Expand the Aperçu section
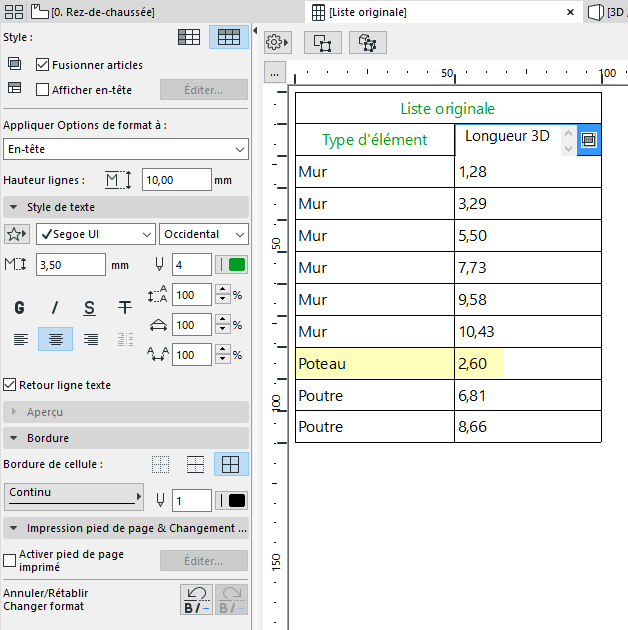 126,412
